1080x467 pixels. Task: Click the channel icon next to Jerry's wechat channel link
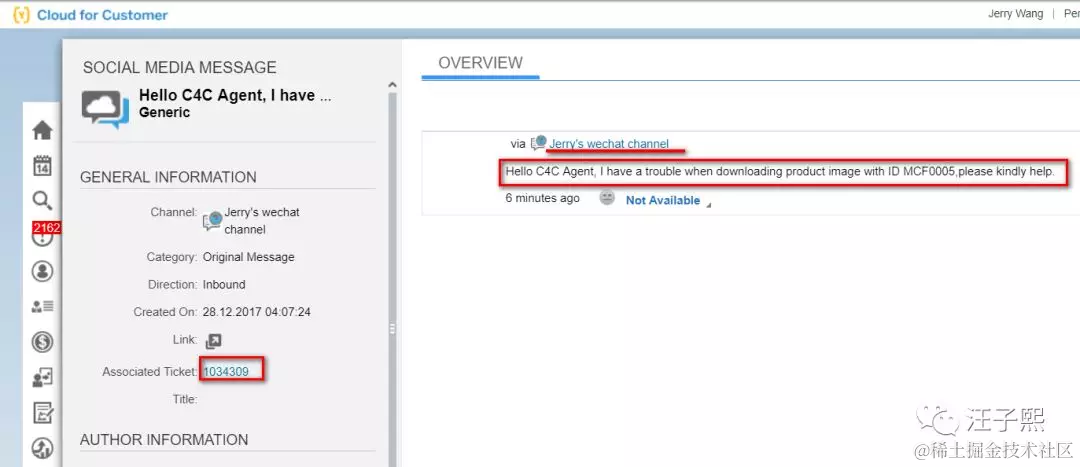coord(539,143)
